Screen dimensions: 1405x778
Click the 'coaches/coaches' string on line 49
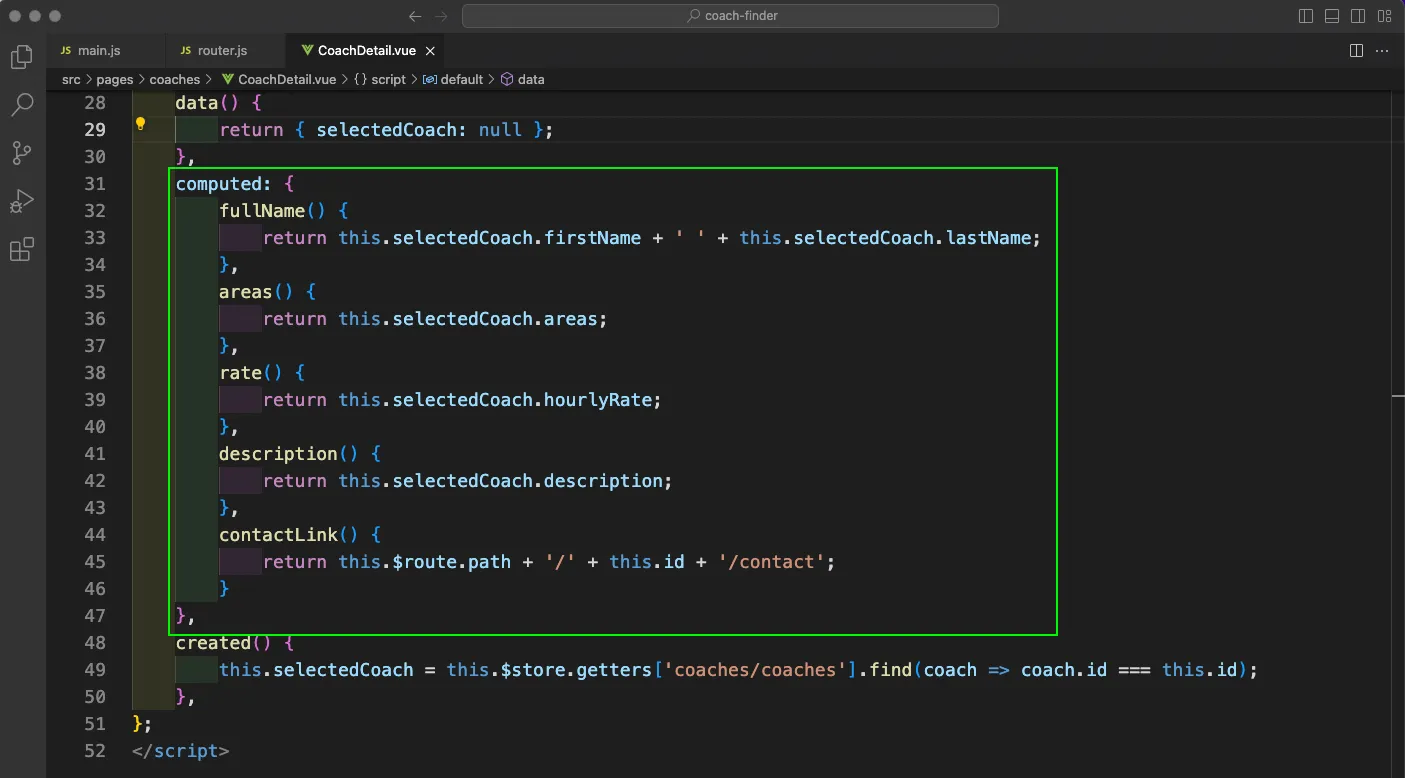click(x=755, y=670)
